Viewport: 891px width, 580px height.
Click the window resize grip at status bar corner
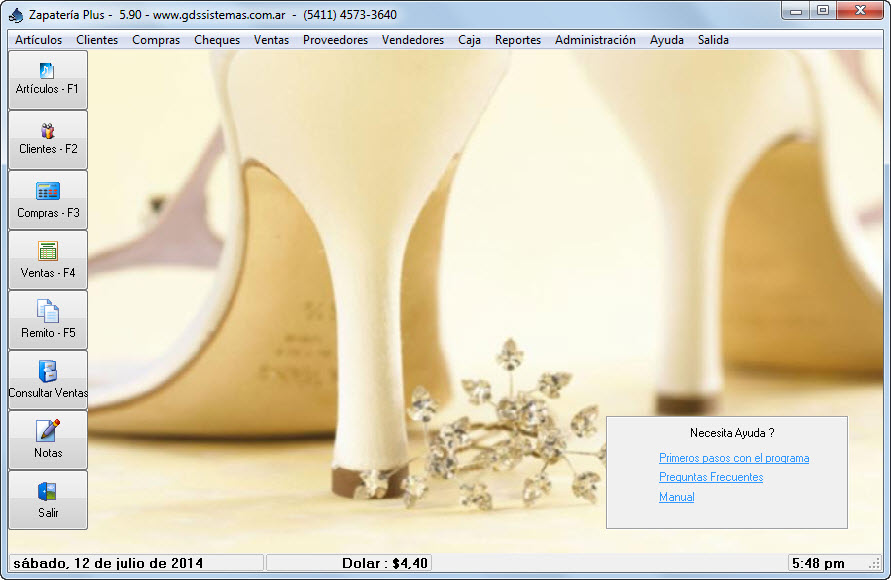[x=875, y=564]
